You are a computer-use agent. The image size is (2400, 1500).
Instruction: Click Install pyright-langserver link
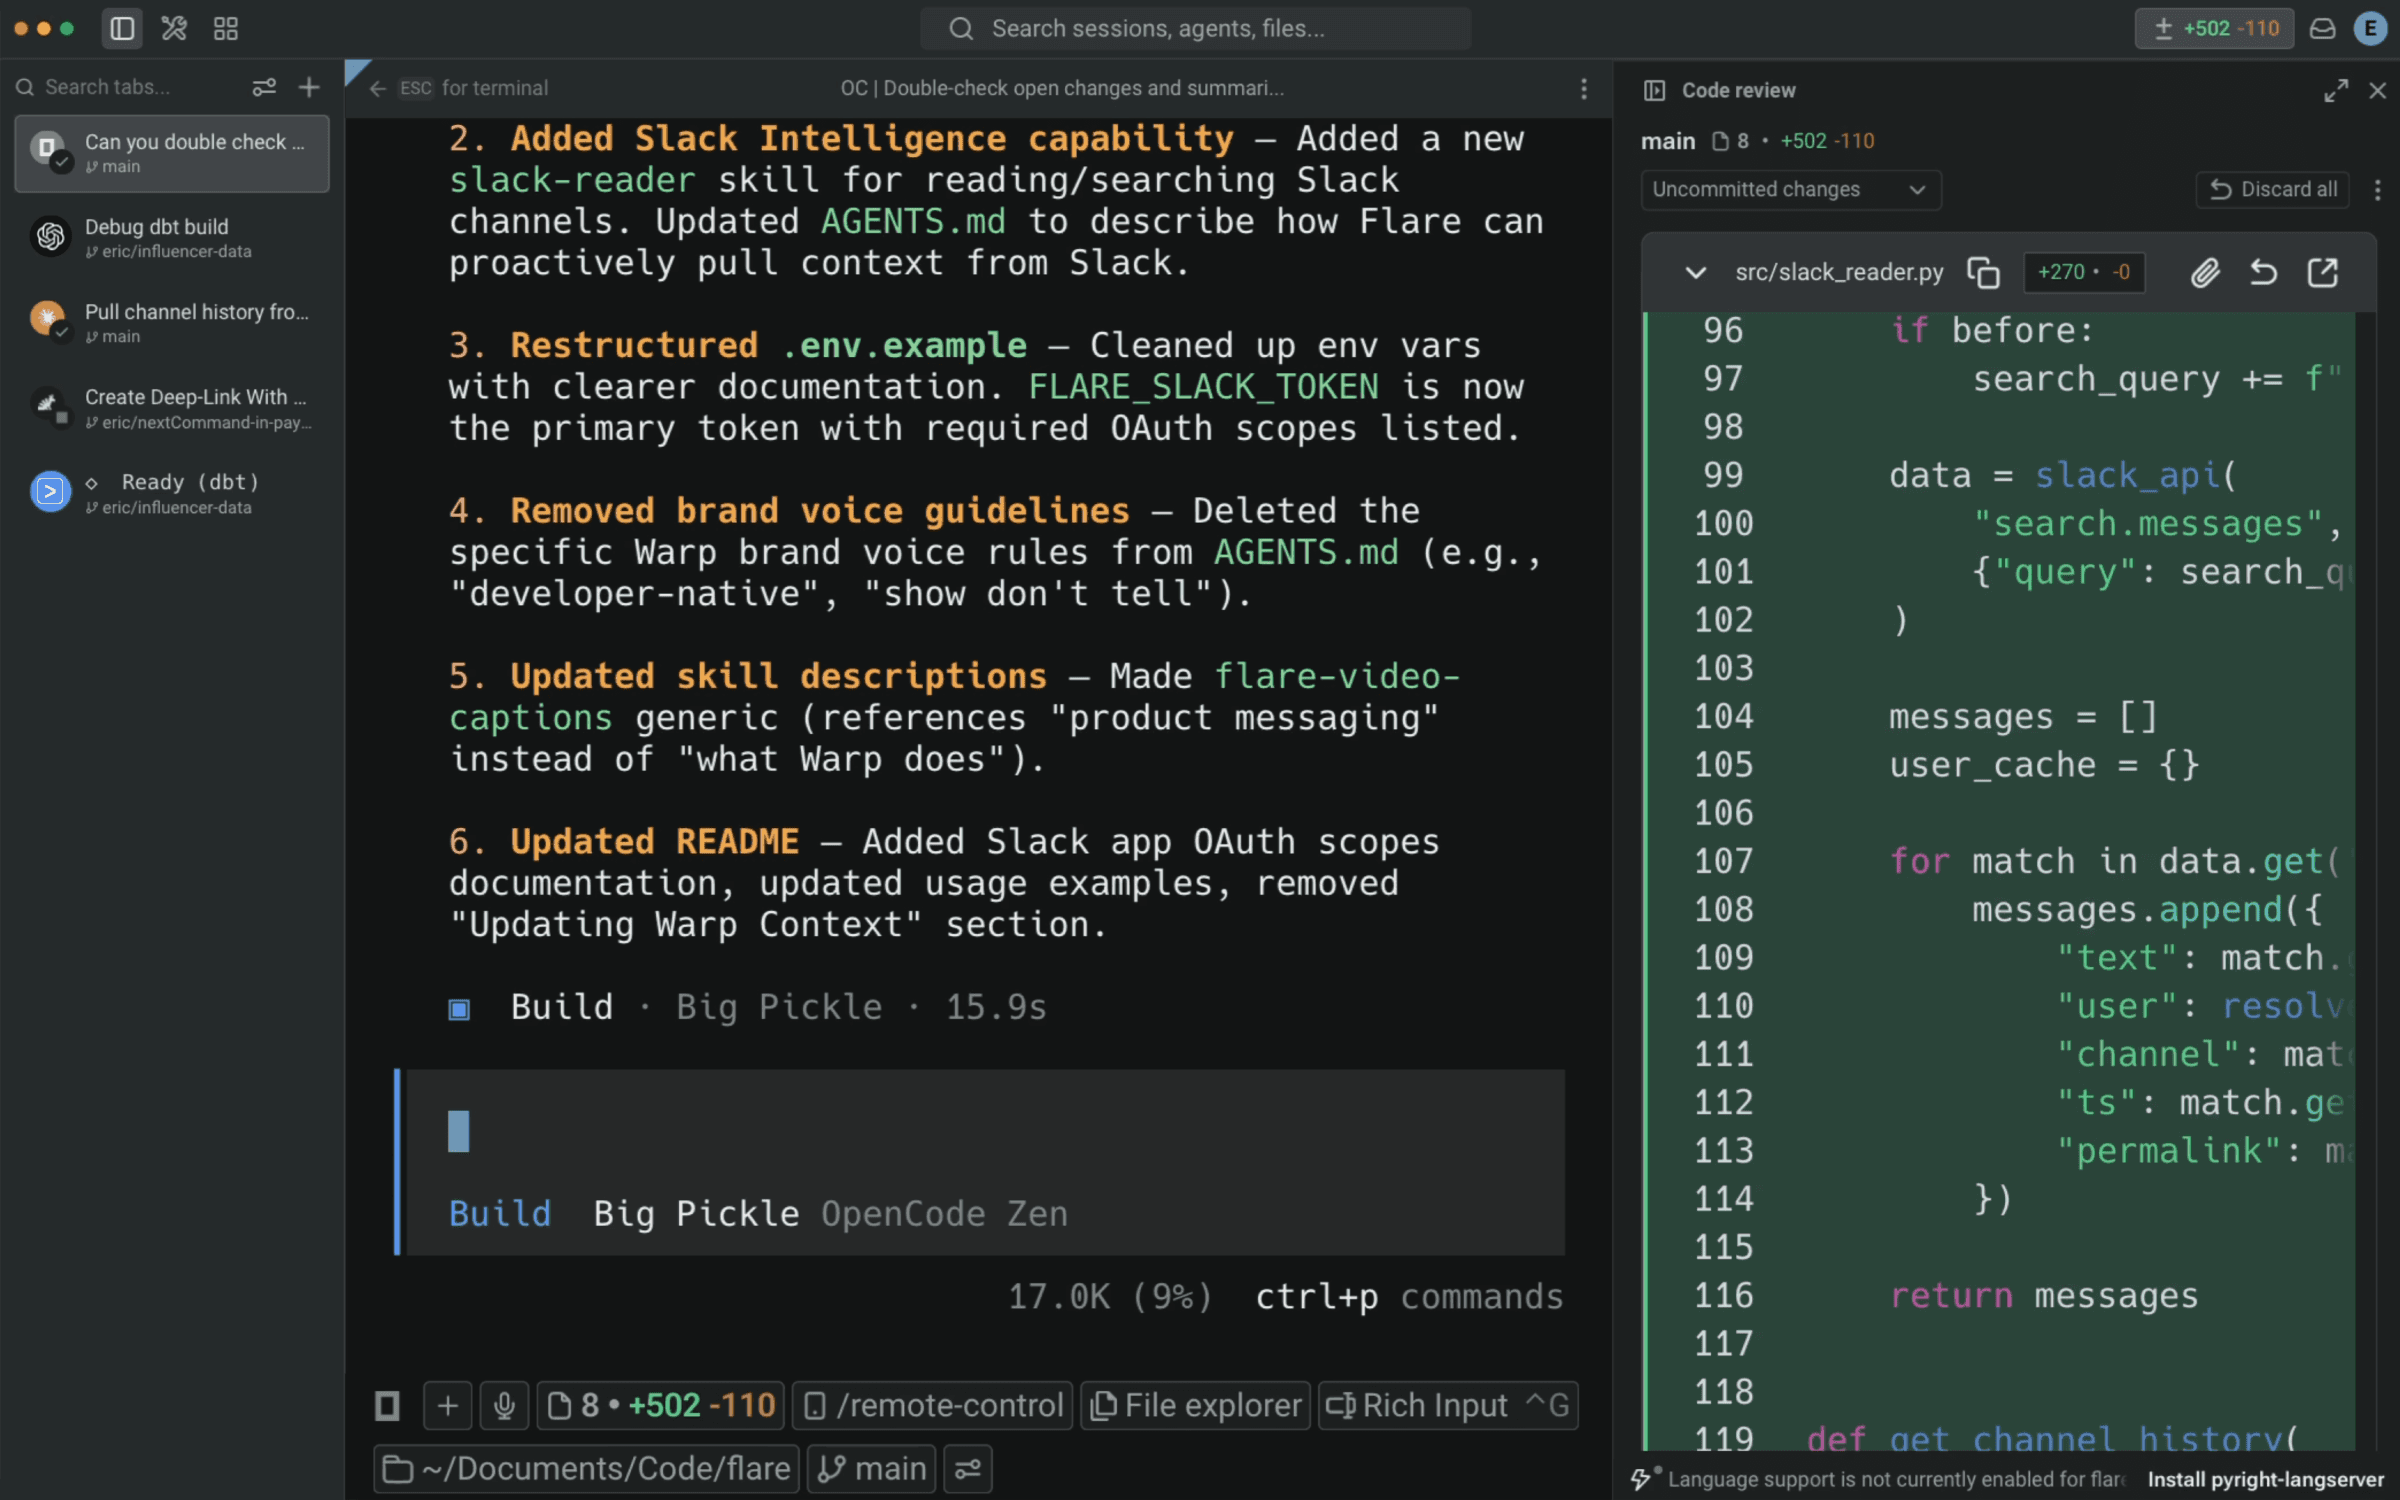pos(2264,1479)
